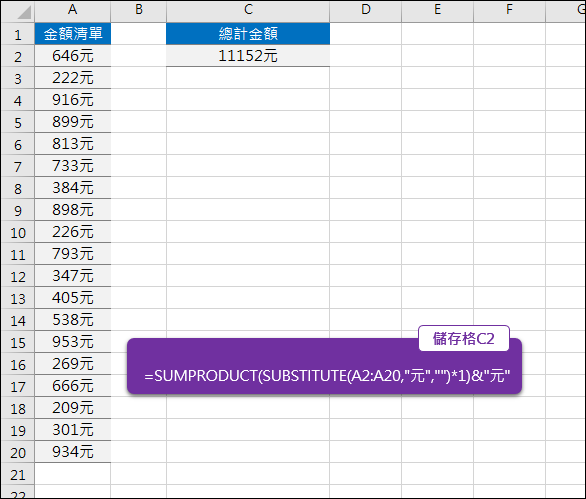Select cell containing 813元

click(x=73, y=144)
